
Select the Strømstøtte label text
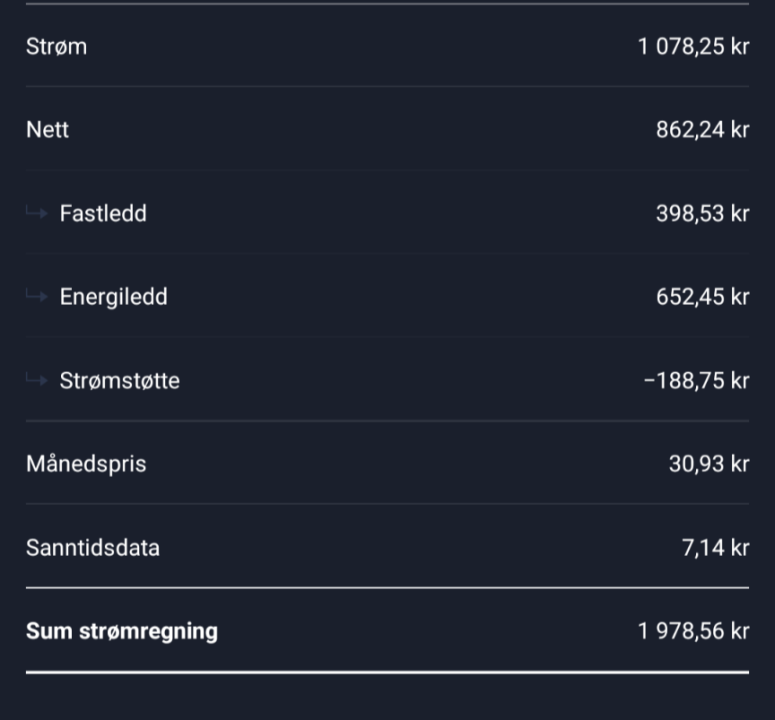[x=119, y=381]
